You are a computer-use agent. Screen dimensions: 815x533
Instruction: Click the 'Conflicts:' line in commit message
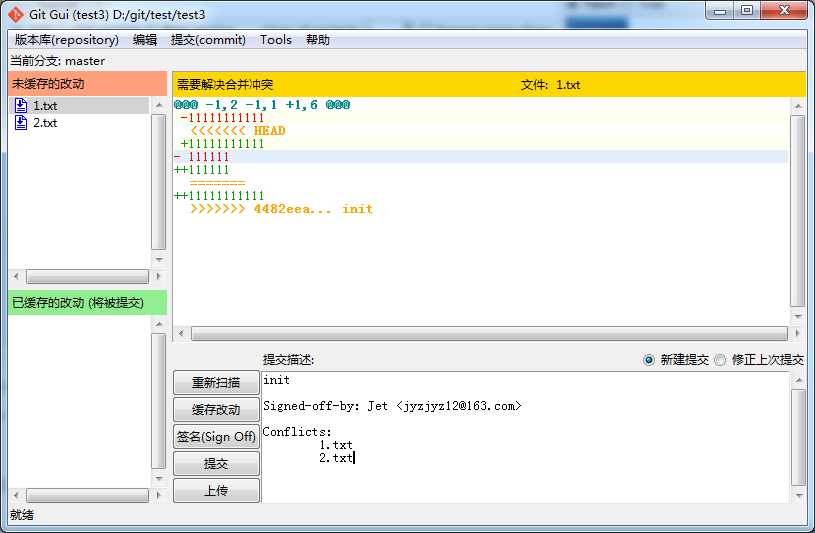pyautogui.click(x=297, y=432)
